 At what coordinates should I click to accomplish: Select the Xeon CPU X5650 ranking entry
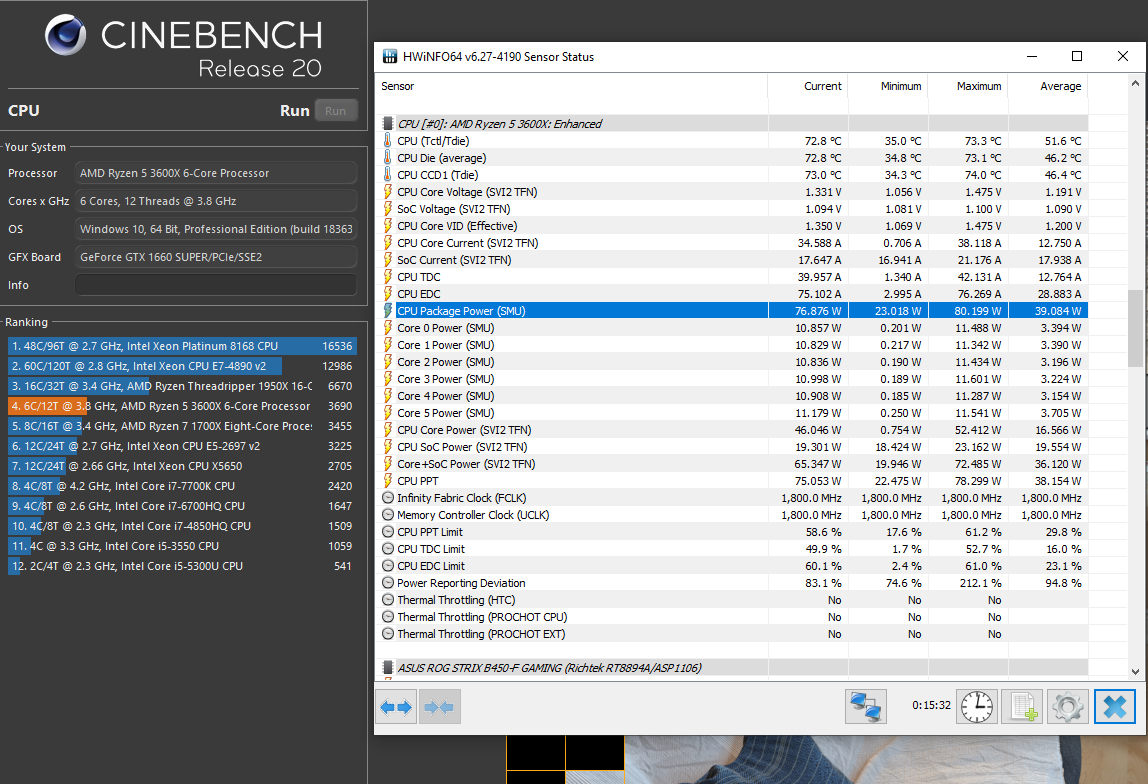[182, 466]
